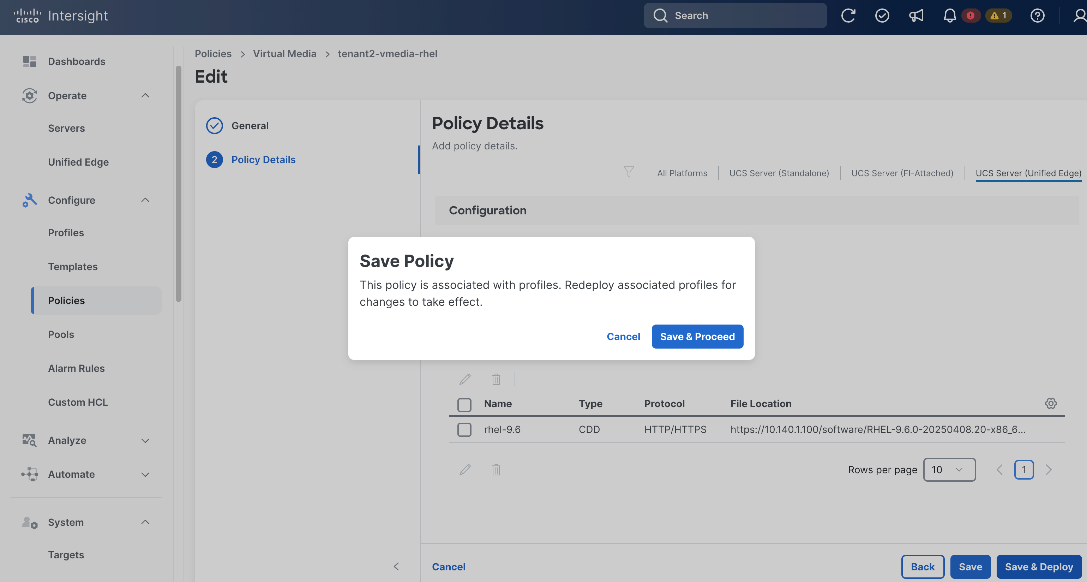Click the platform filter funnel icon
Screen dimensions: 1087x582
coord(629,172)
